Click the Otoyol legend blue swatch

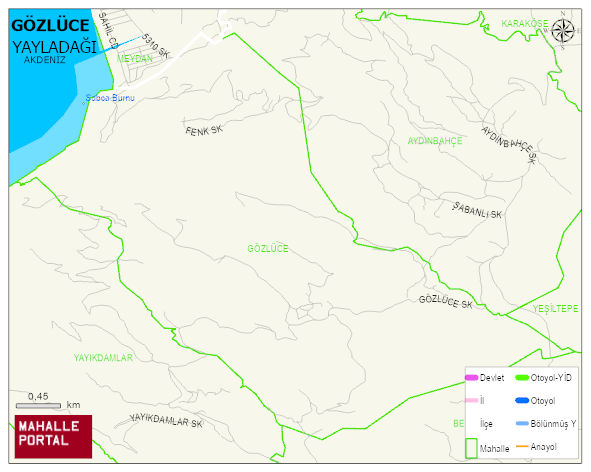click(522, 400)
